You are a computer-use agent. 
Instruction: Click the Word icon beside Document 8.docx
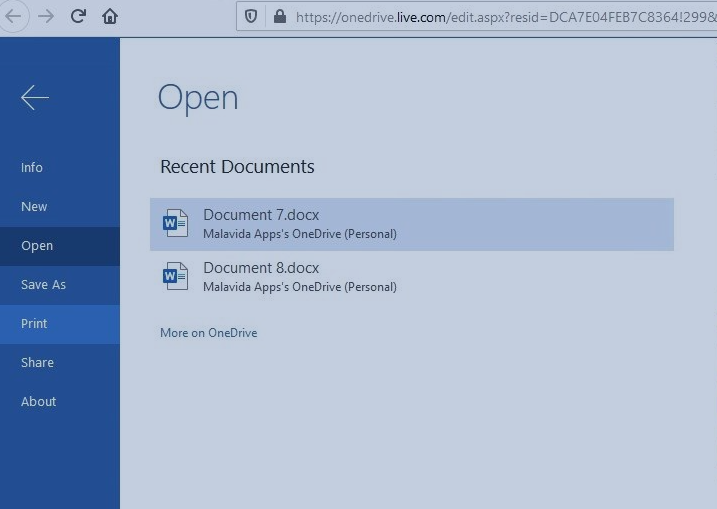[176, 276]
